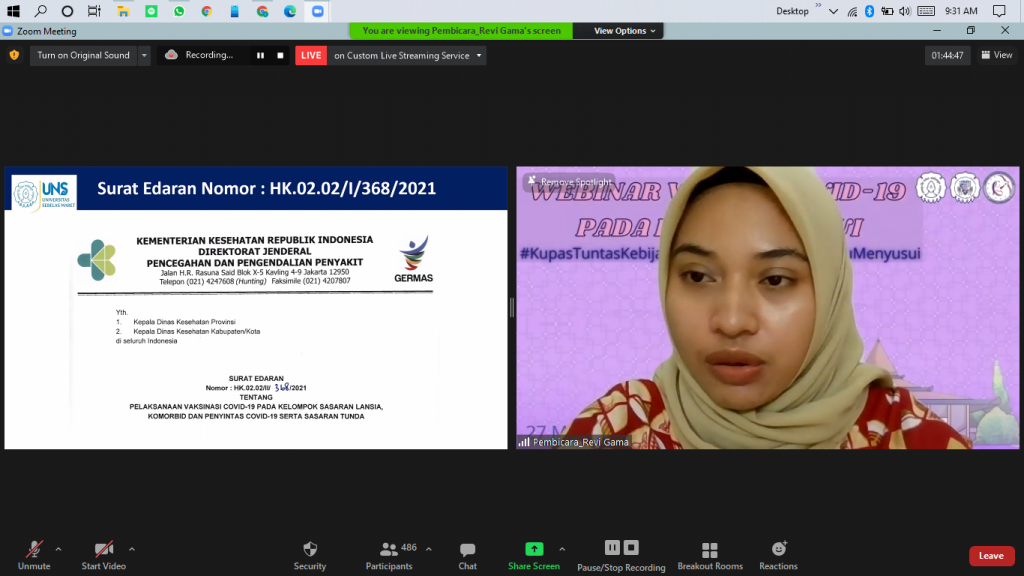The image size is (1024, 576).
Task: Click the green screen-viewing notification banner
Action: coord(462,31)
